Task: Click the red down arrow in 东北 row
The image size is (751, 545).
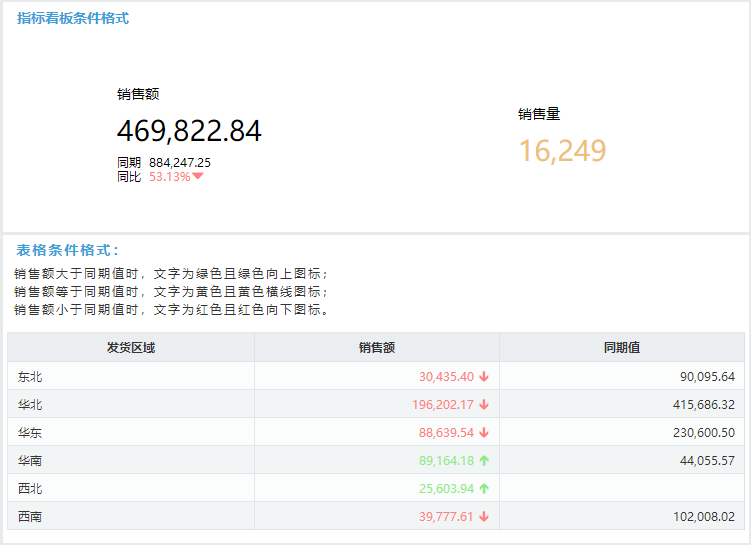Action: [x=484, y=376]
